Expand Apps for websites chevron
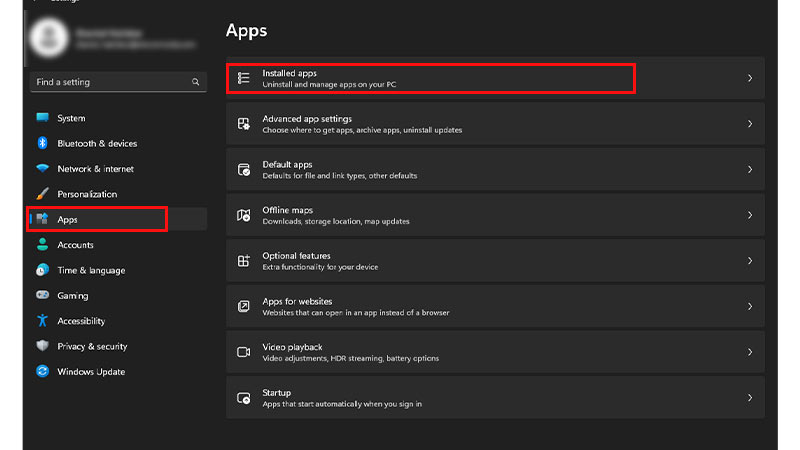The image size is (800, 450). (749, 306)
